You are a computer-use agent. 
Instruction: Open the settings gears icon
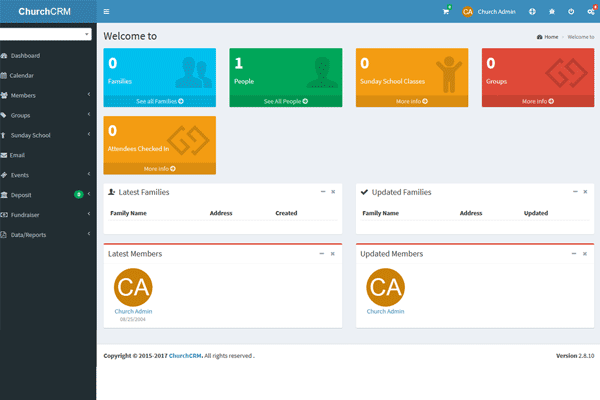[590, 11]
